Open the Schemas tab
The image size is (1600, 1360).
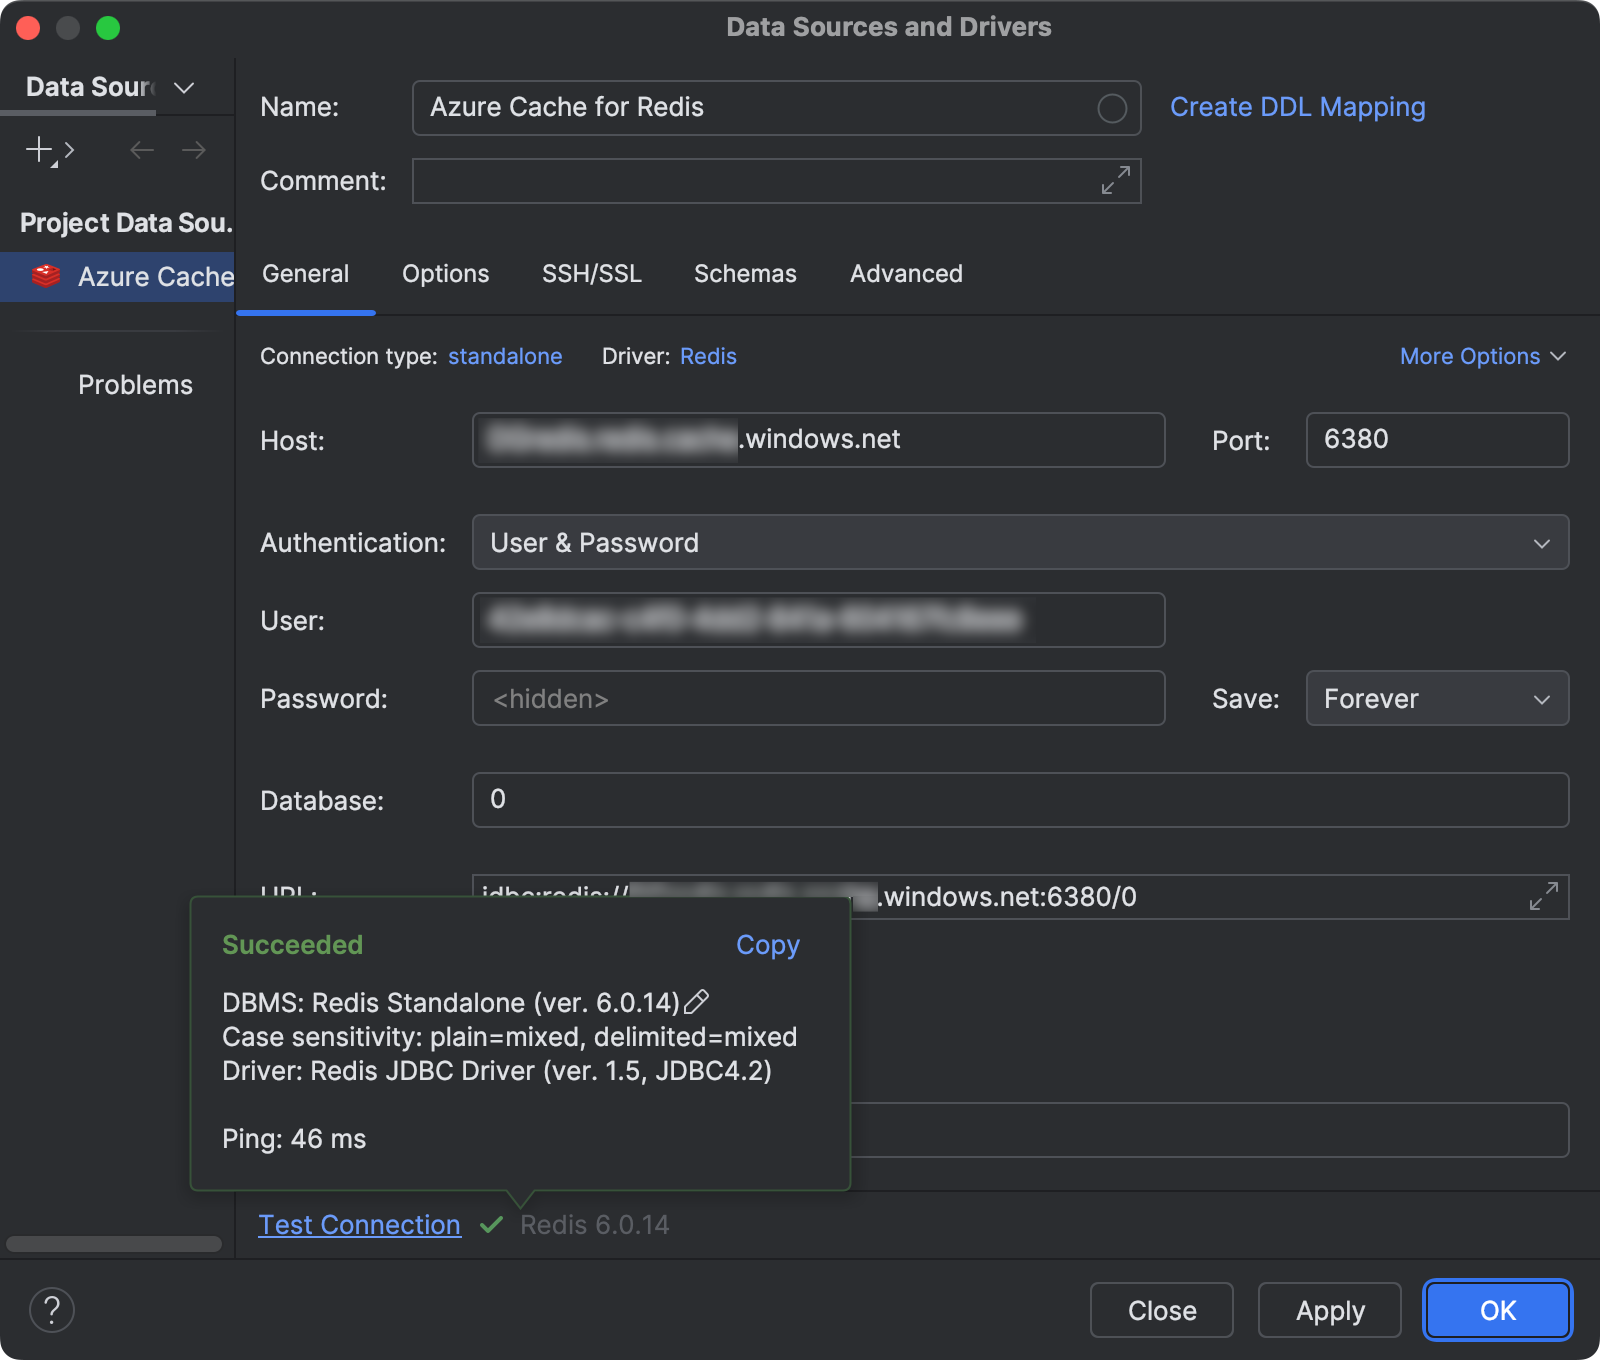pyautogui.click(x=744, y=273)
